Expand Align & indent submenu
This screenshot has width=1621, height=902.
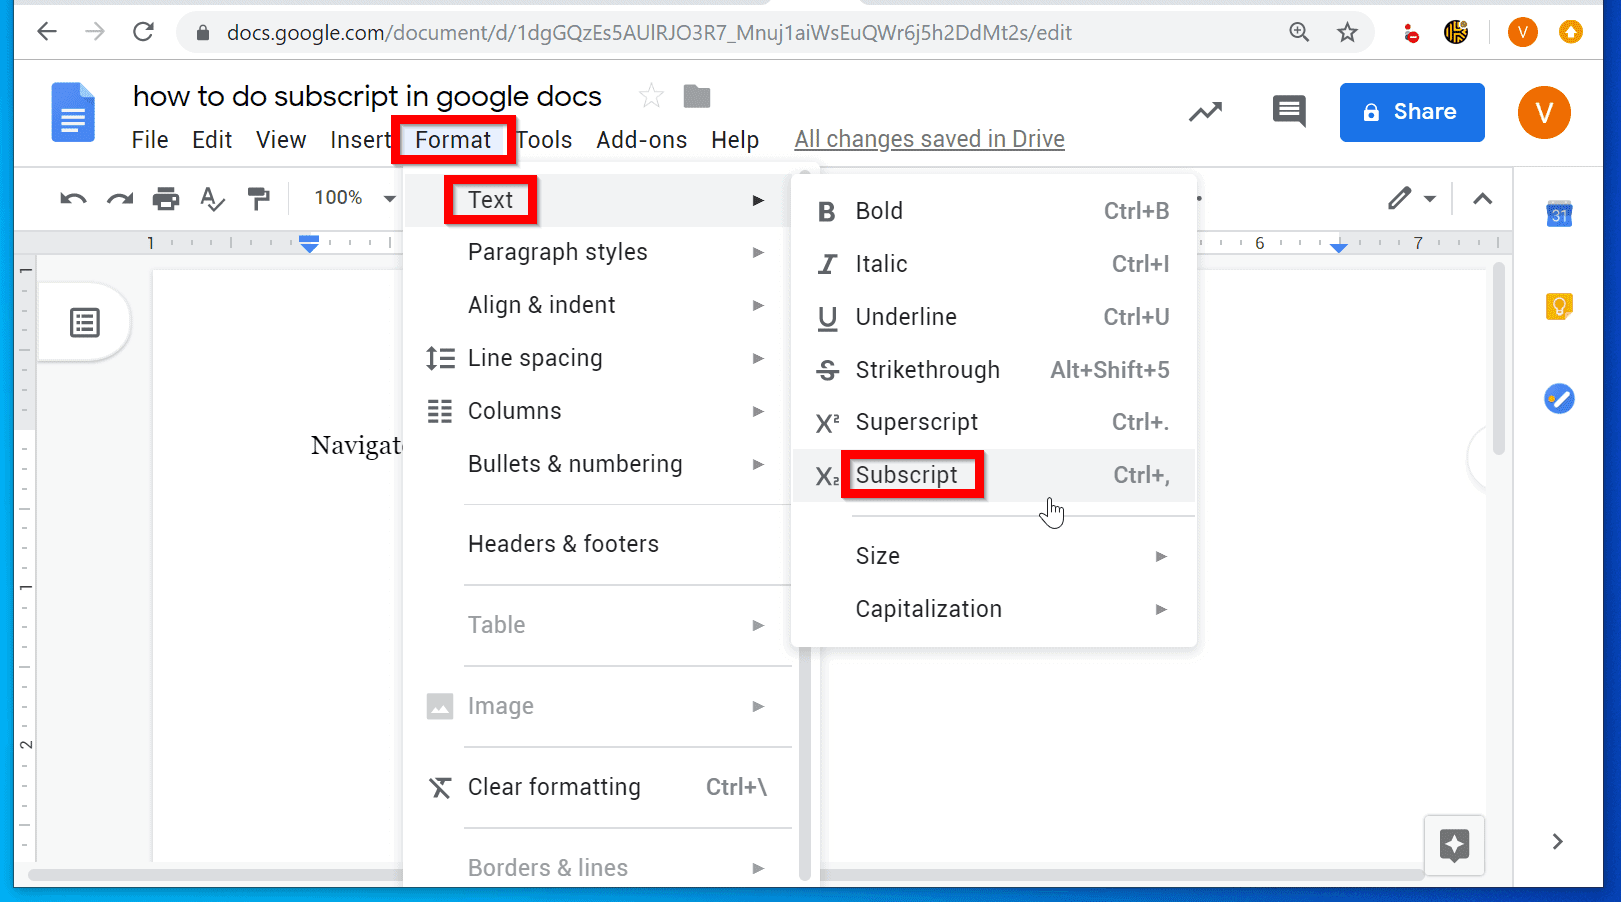(597, 305)
